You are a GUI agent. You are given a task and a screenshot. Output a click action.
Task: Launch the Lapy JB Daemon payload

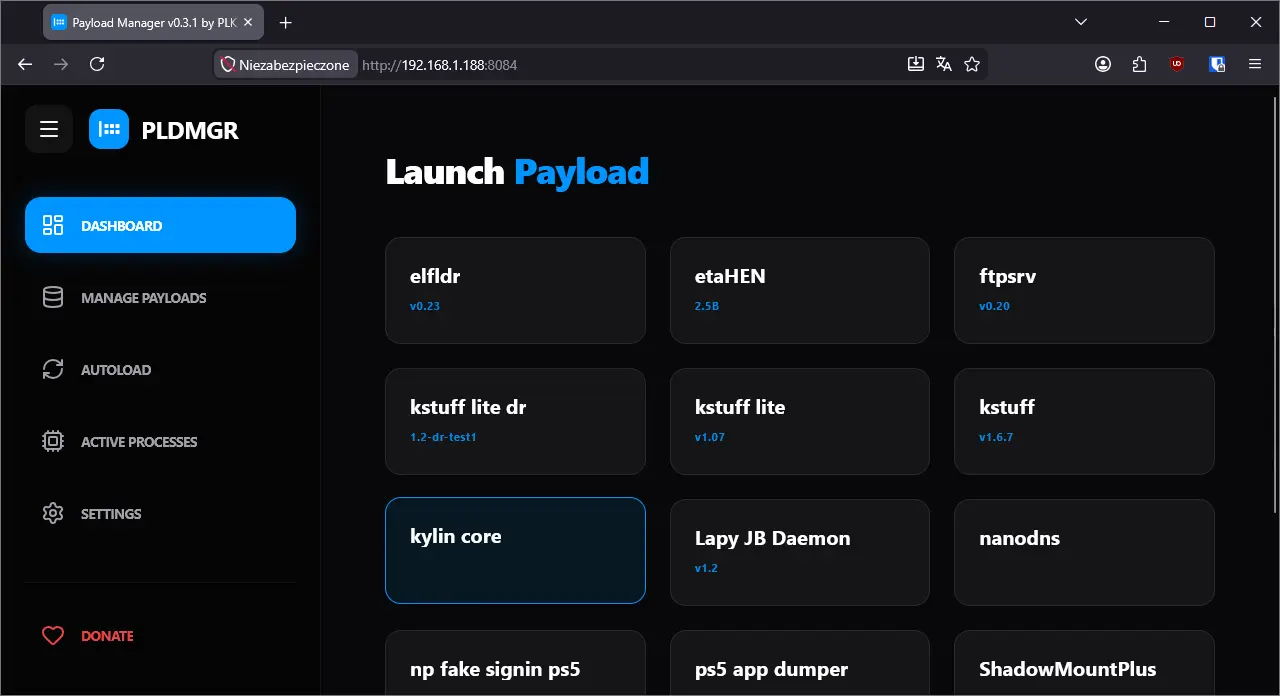[x=800, y=552]
